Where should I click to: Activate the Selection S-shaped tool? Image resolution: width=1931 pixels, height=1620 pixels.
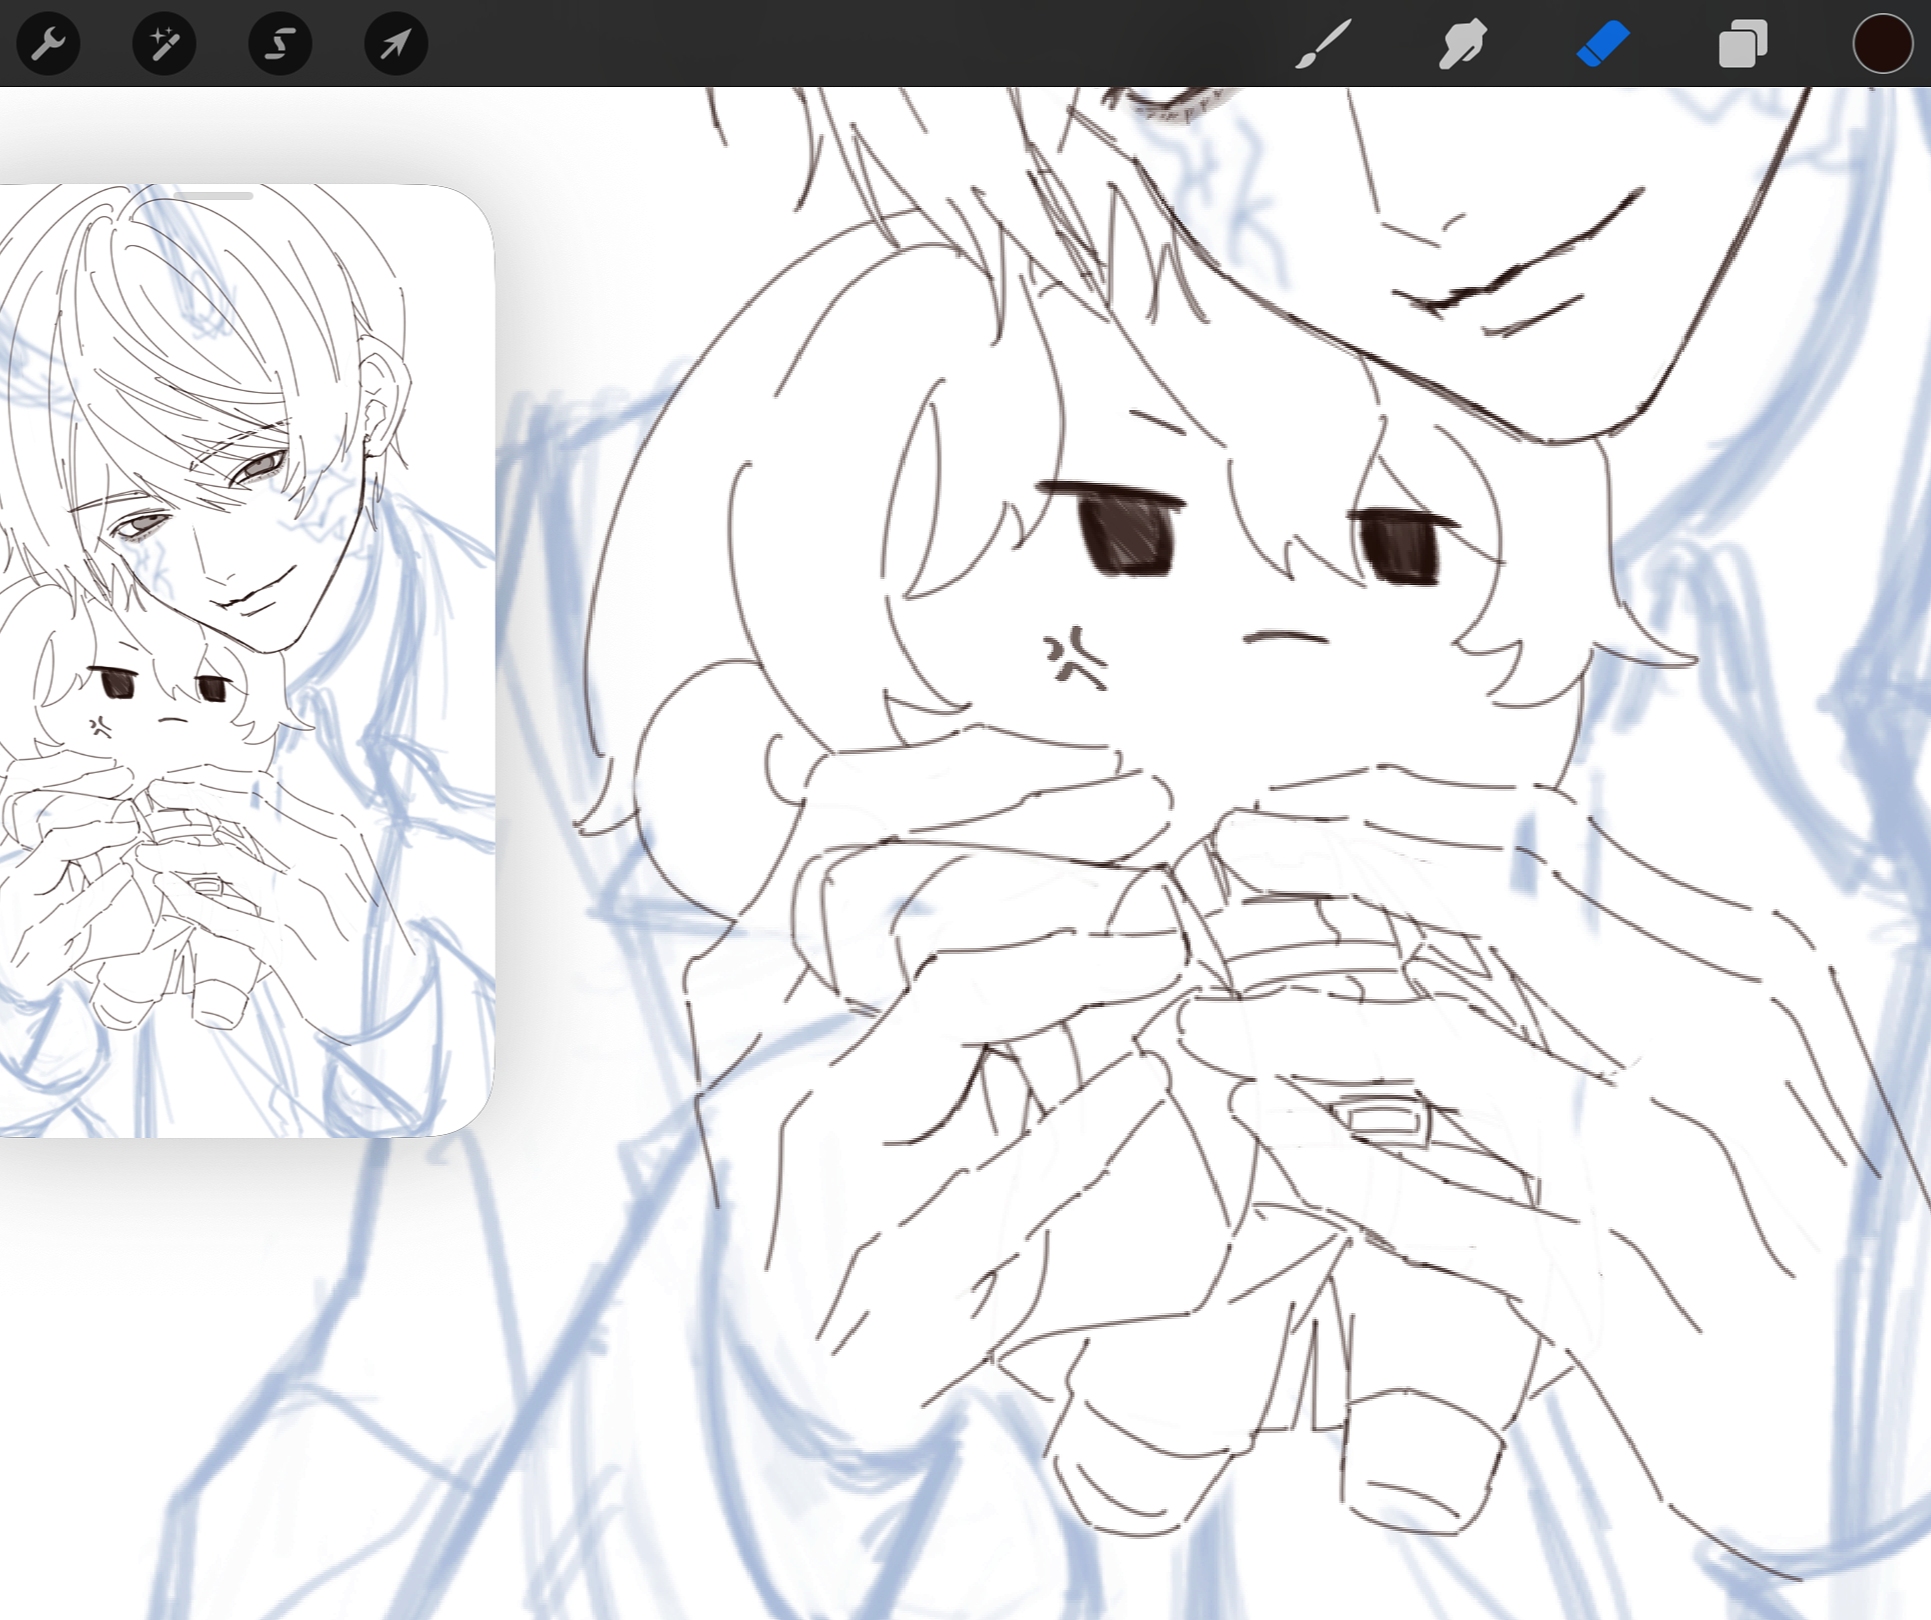(x=280, y=44)
